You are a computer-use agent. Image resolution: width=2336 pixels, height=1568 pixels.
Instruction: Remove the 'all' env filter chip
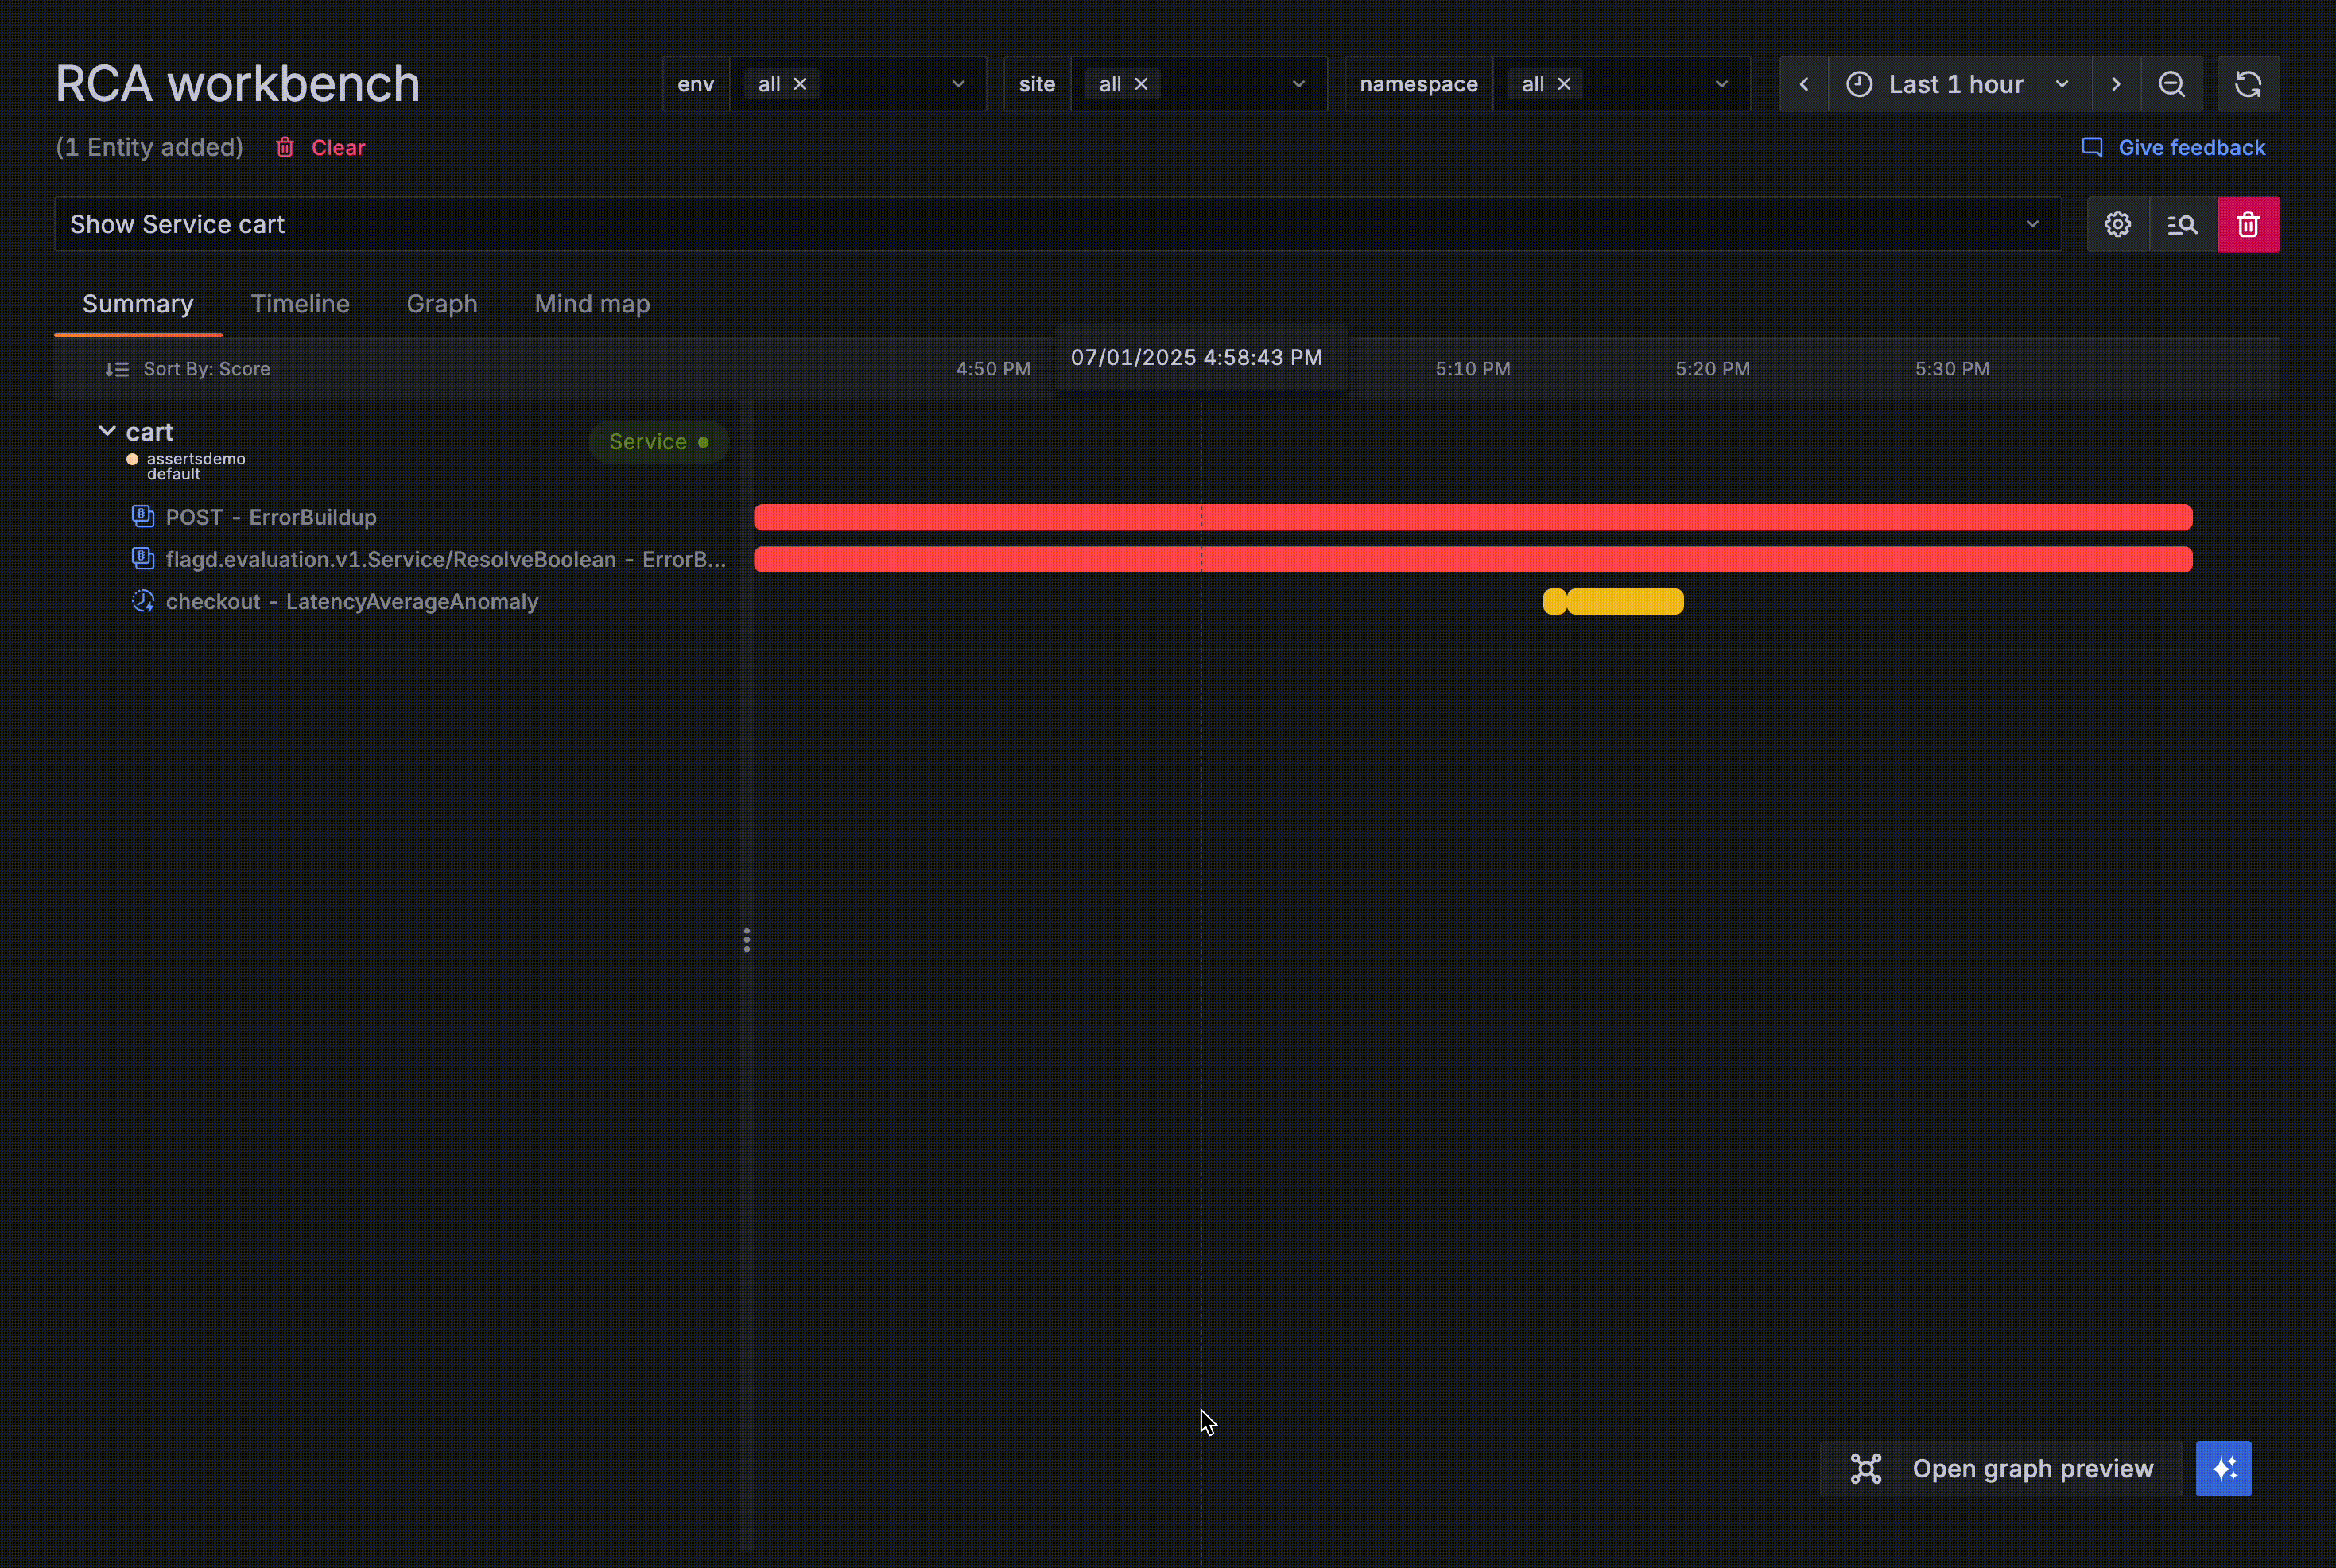(800, 84)
